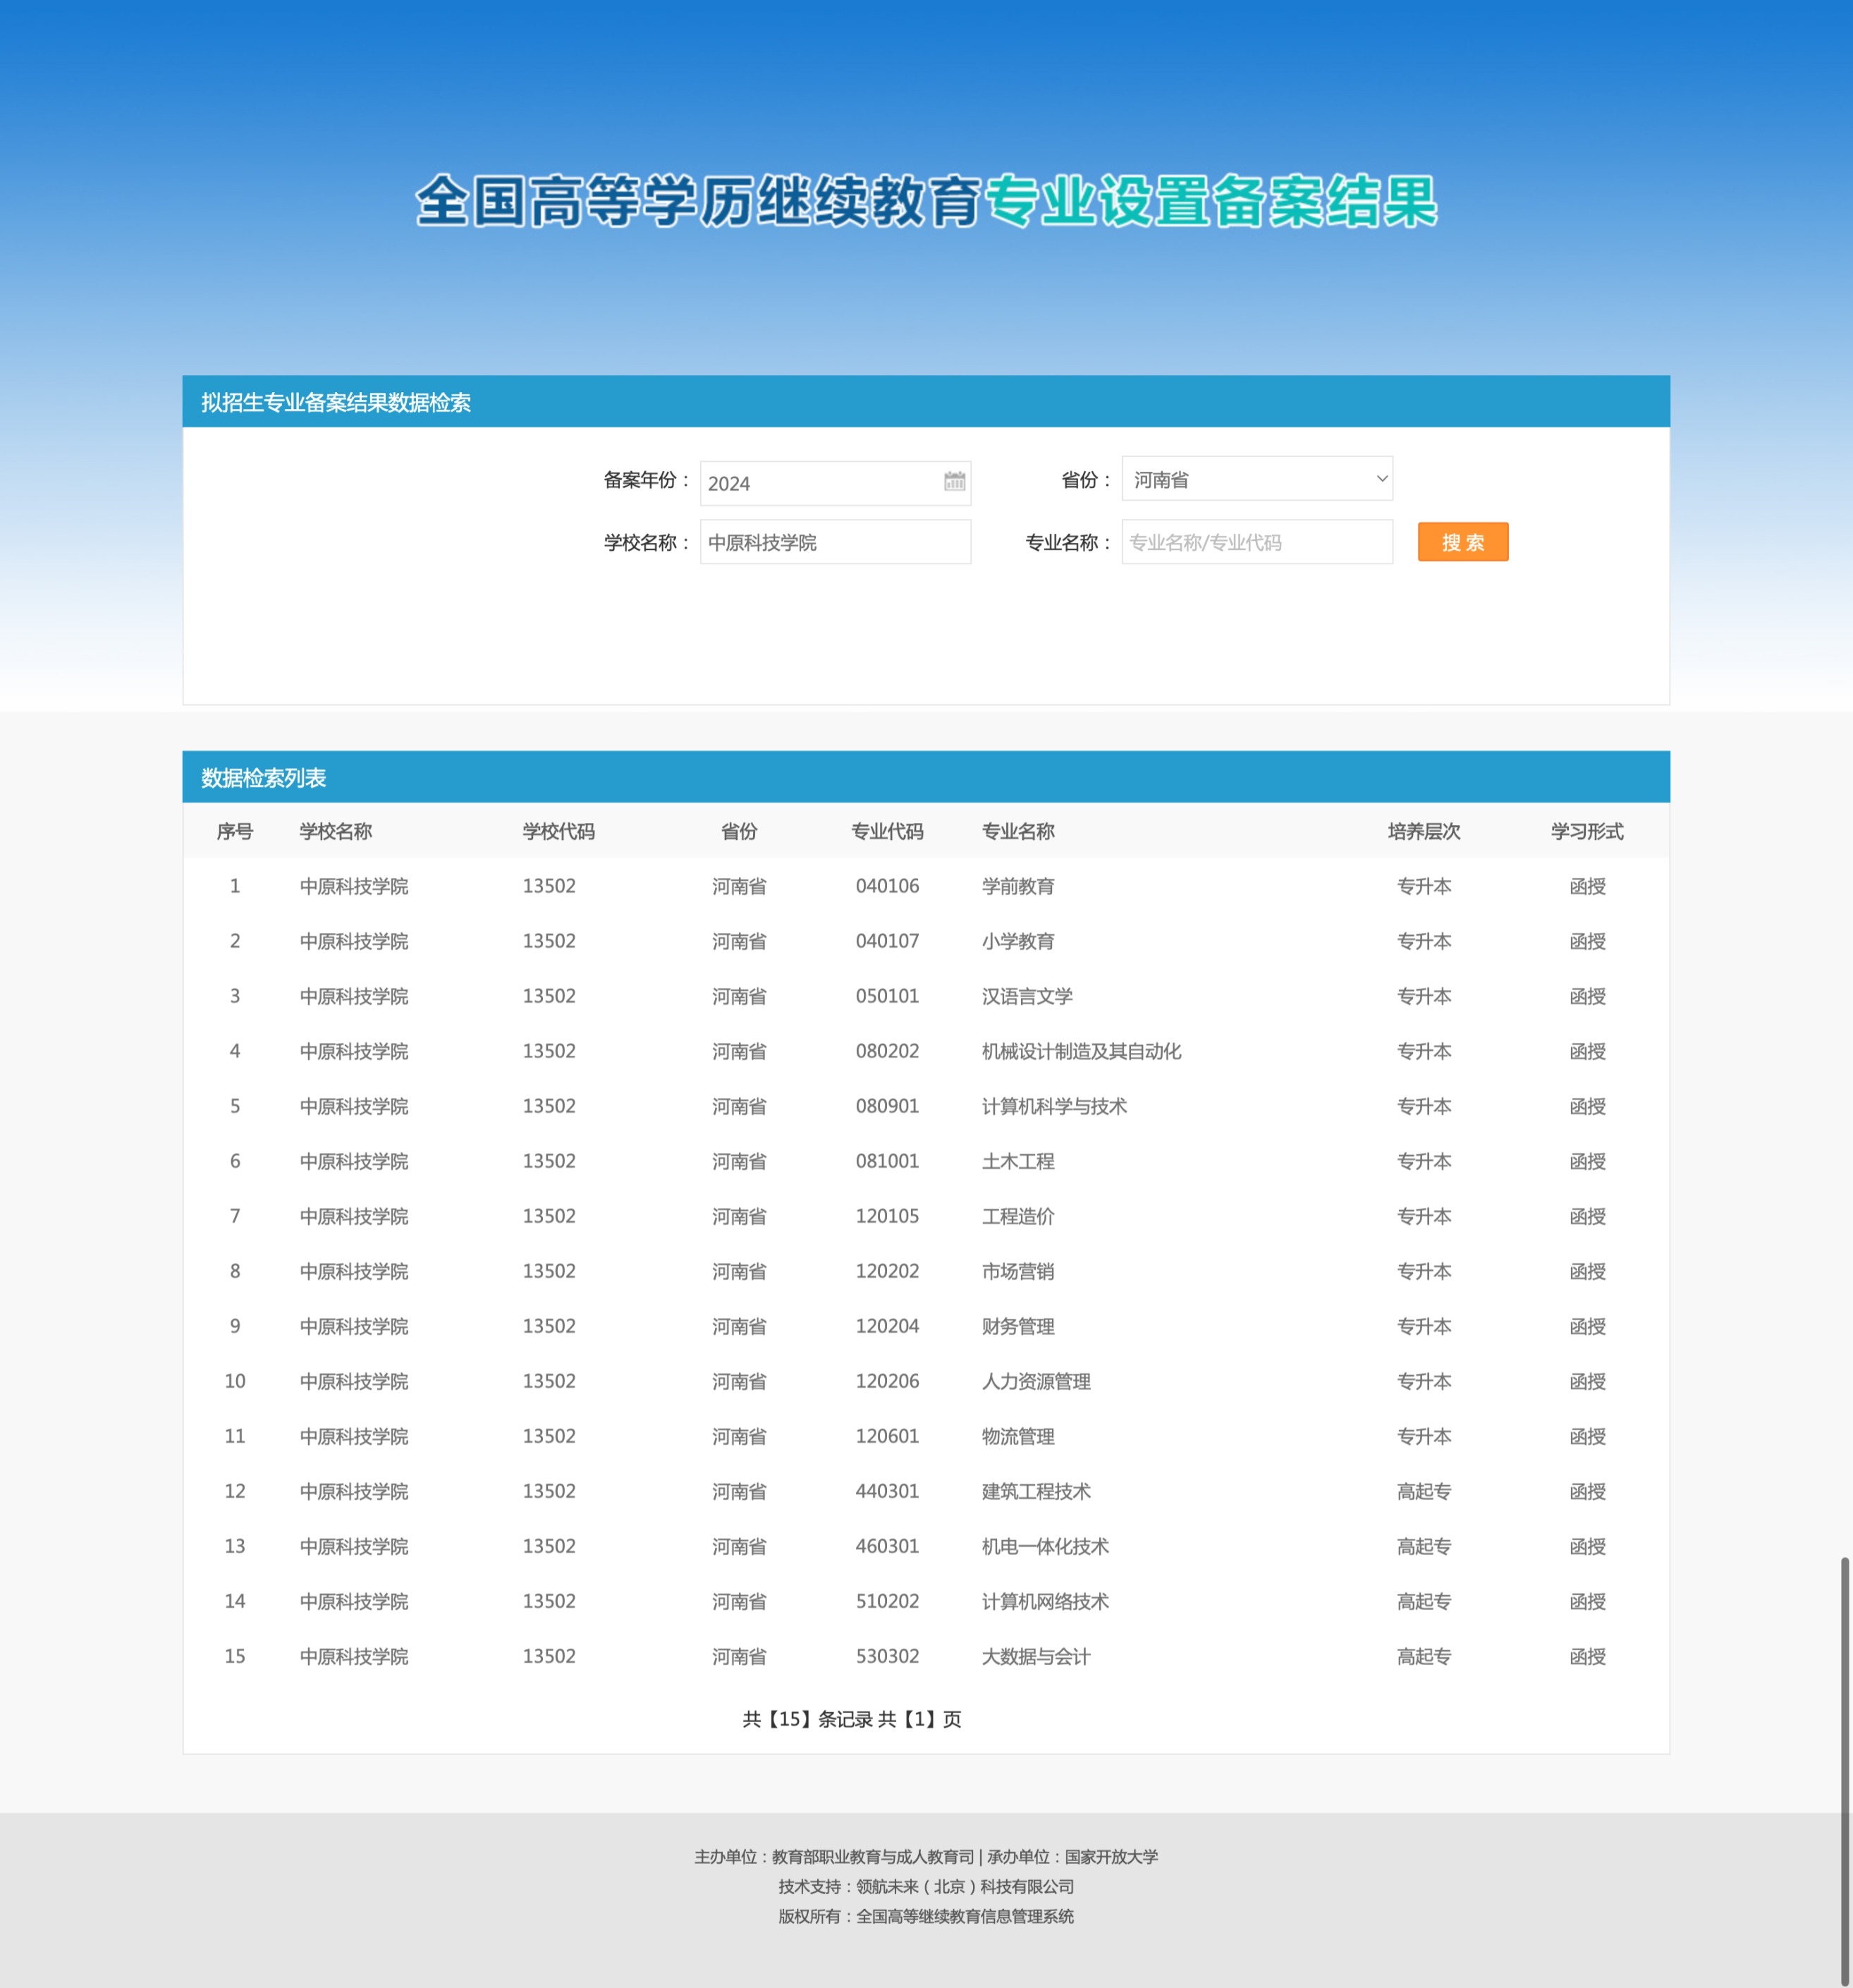The height and width of the screenshot is (1988, 1853).
Task: Click the record count text 共【15】条记录
Action: point(807,1719)
